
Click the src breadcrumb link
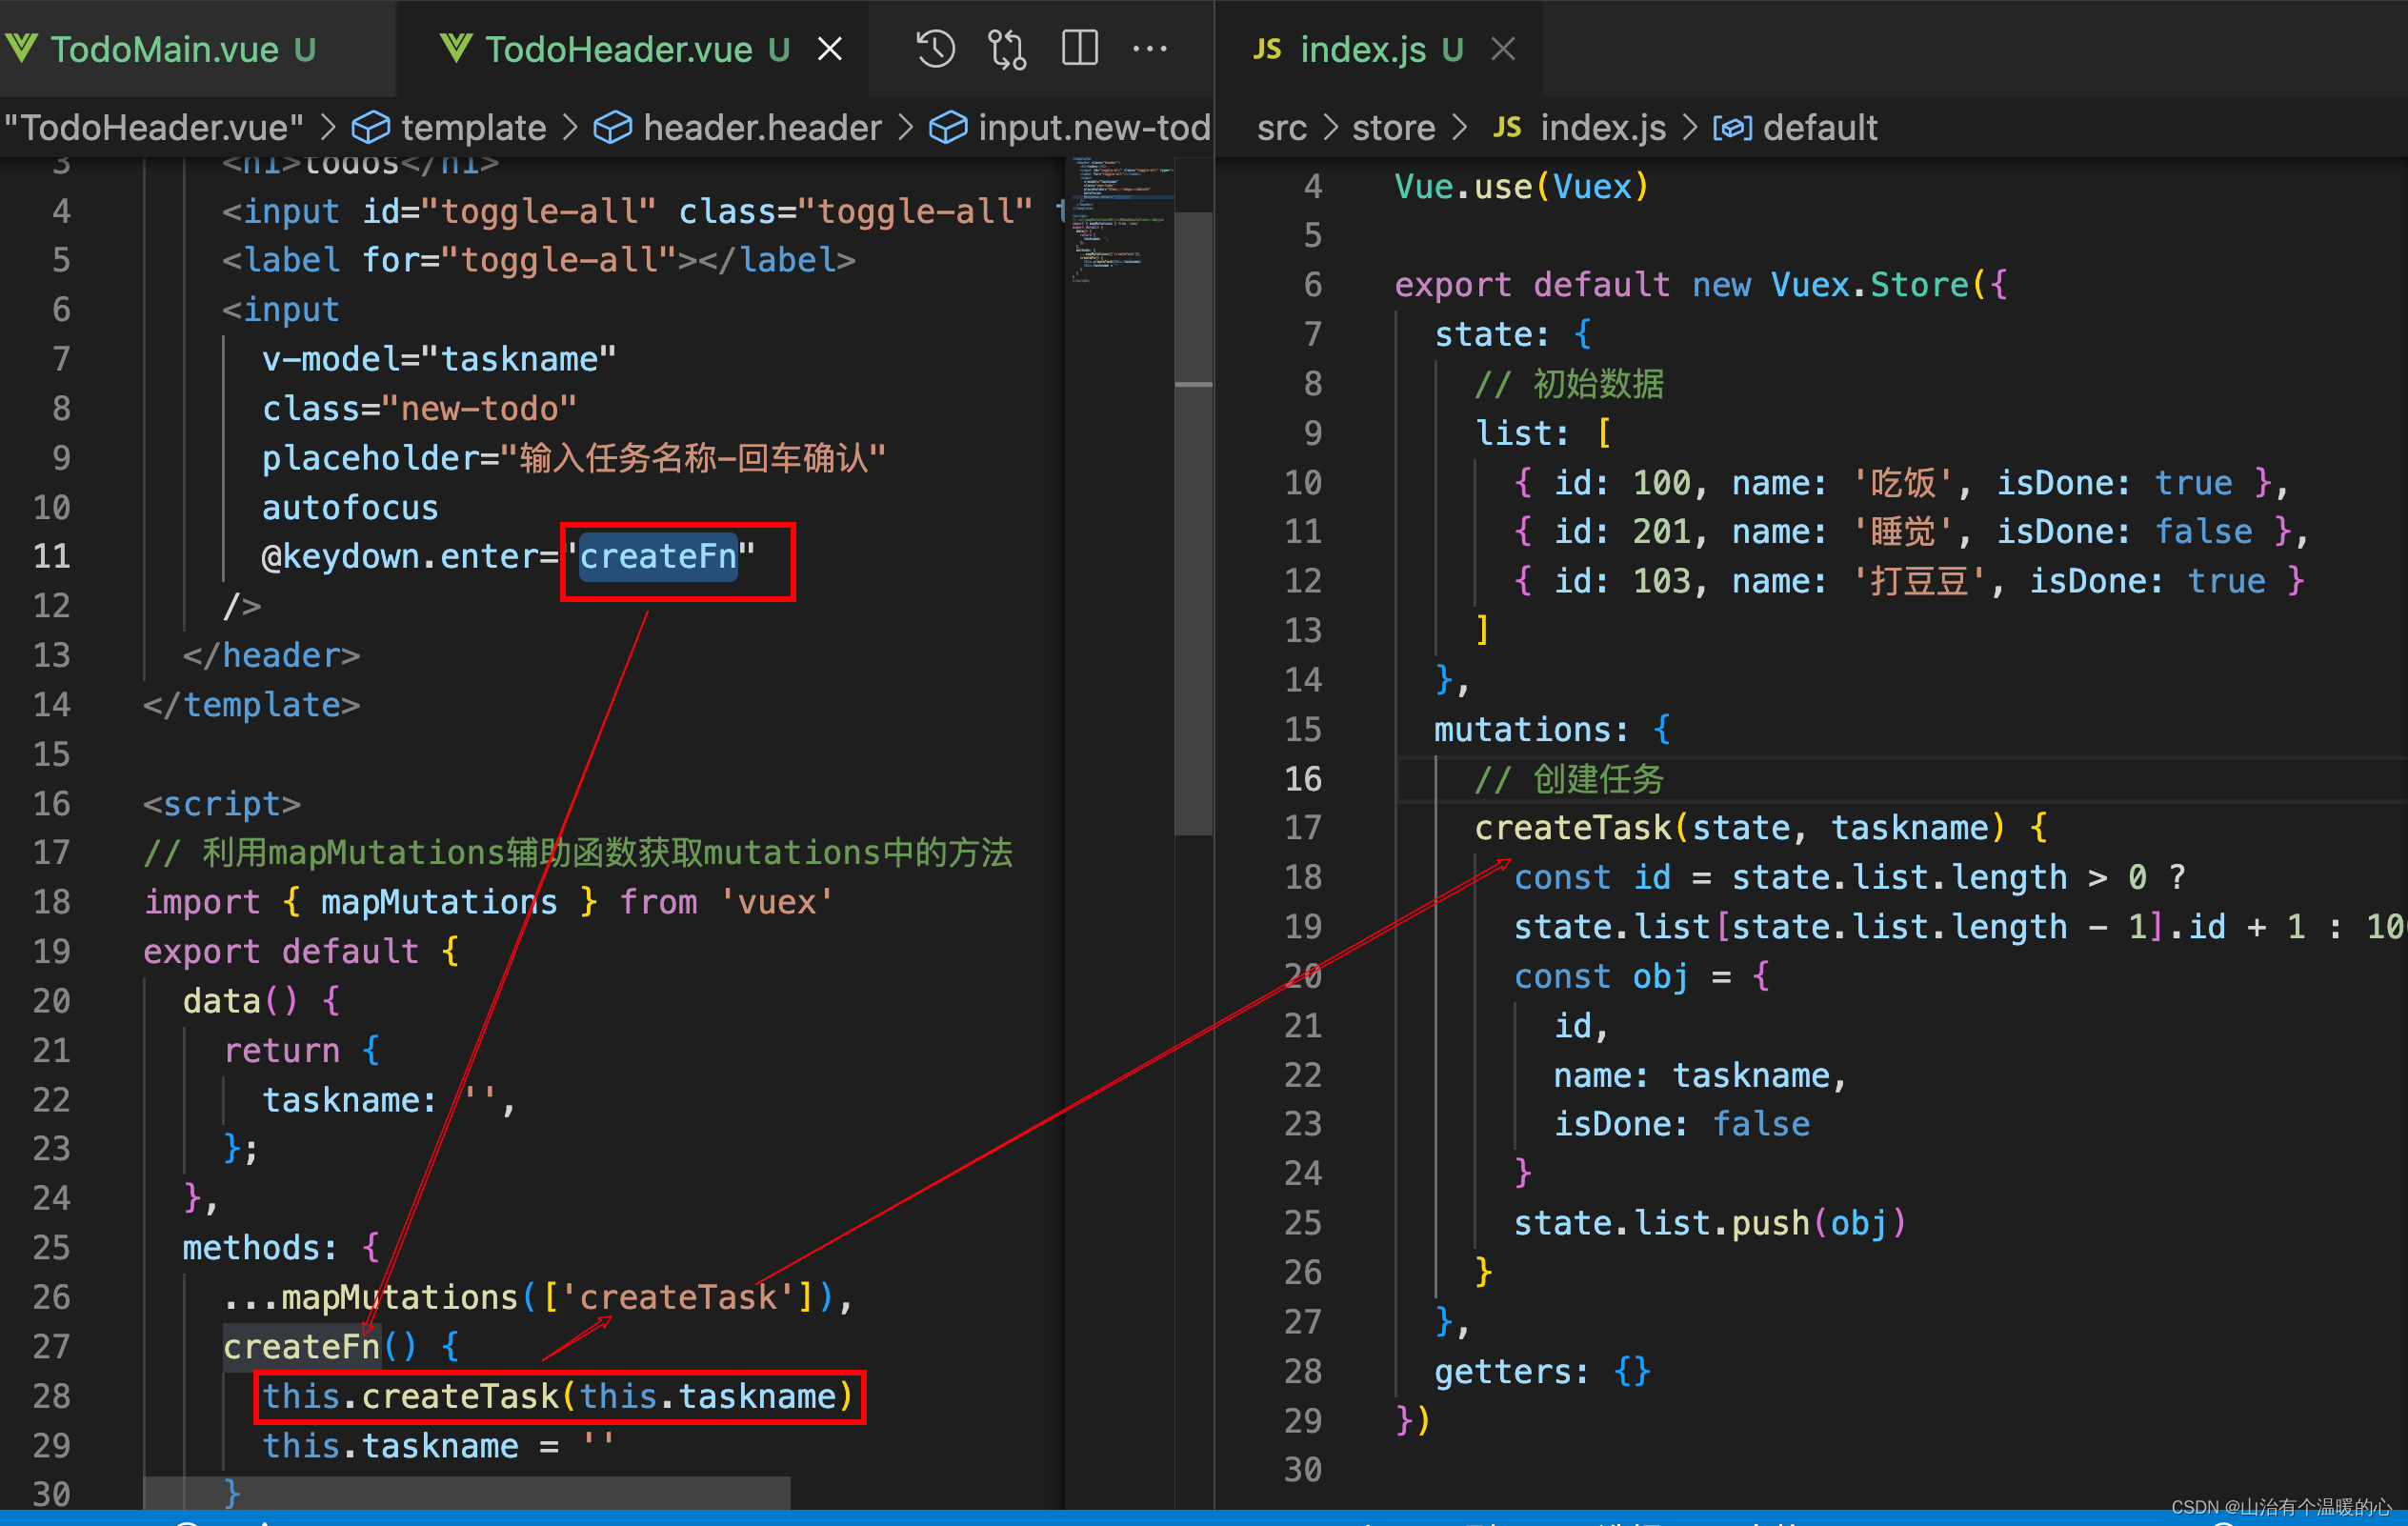point(1281,128)
